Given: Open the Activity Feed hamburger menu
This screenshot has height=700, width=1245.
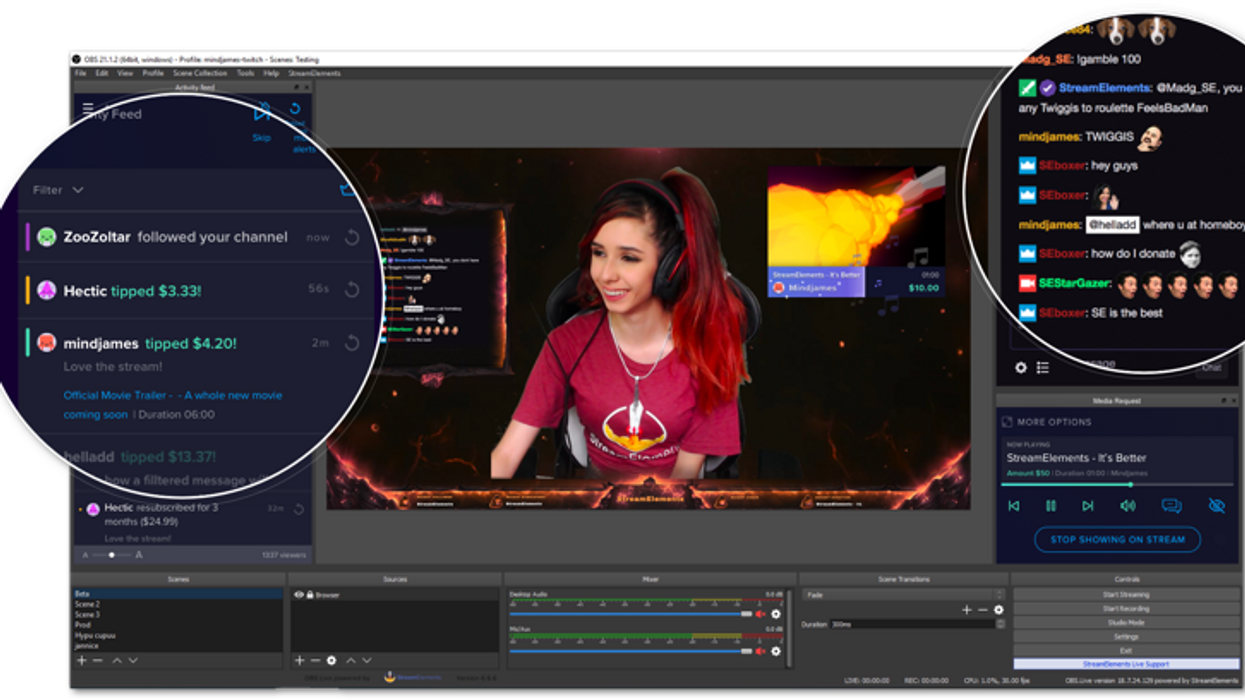Looking at the screenshot, I should point(88,109).
